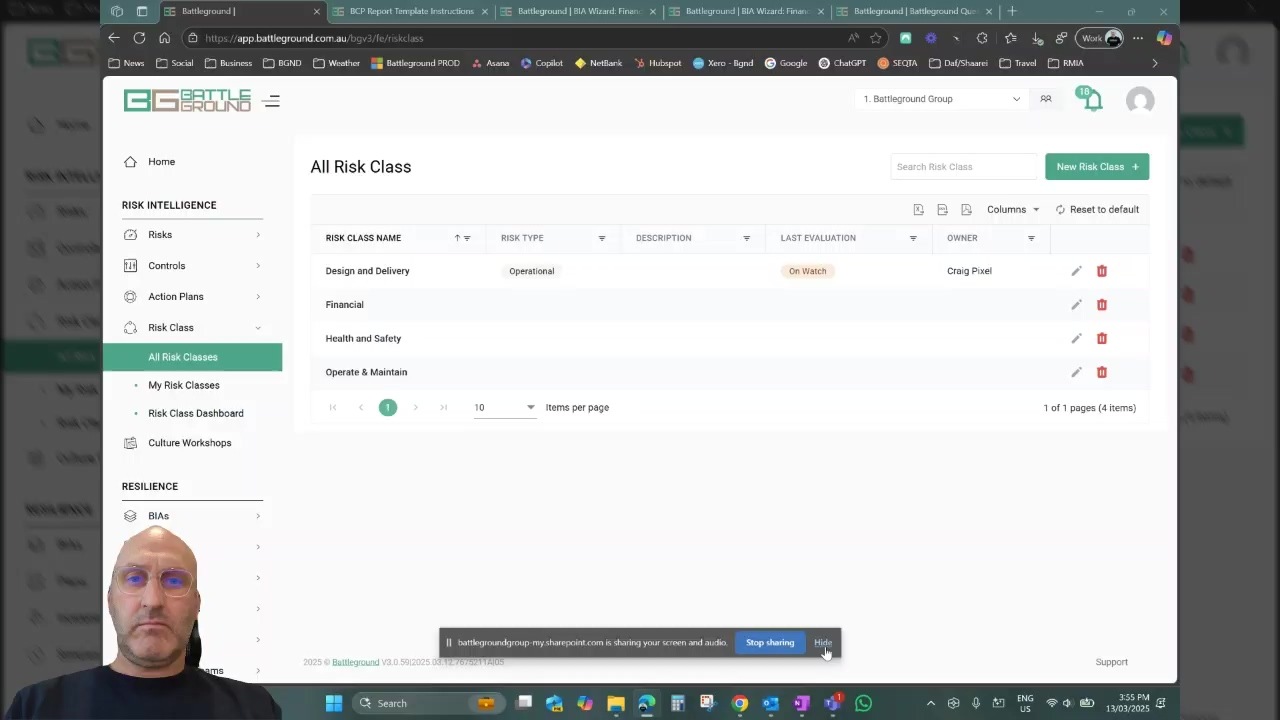
Task: Open Risk Class Dashboard menu item
Action: click(x=196, y=413)
